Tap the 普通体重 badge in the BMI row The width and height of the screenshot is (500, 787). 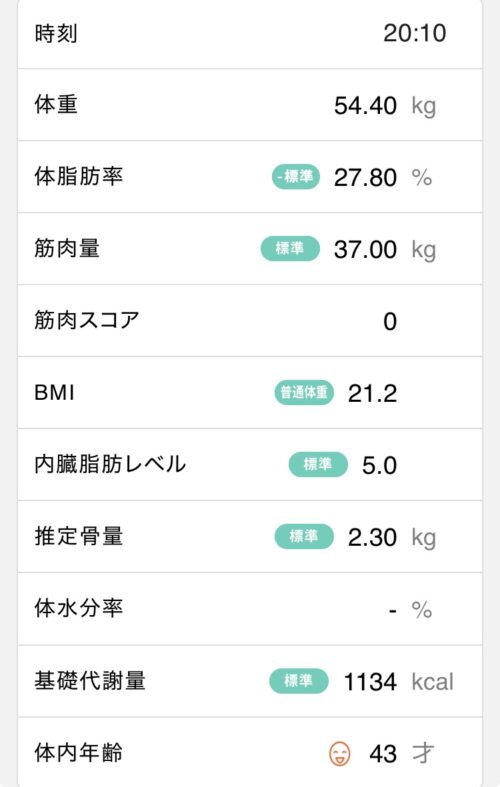pyautogui.click(x=304, y=392)
